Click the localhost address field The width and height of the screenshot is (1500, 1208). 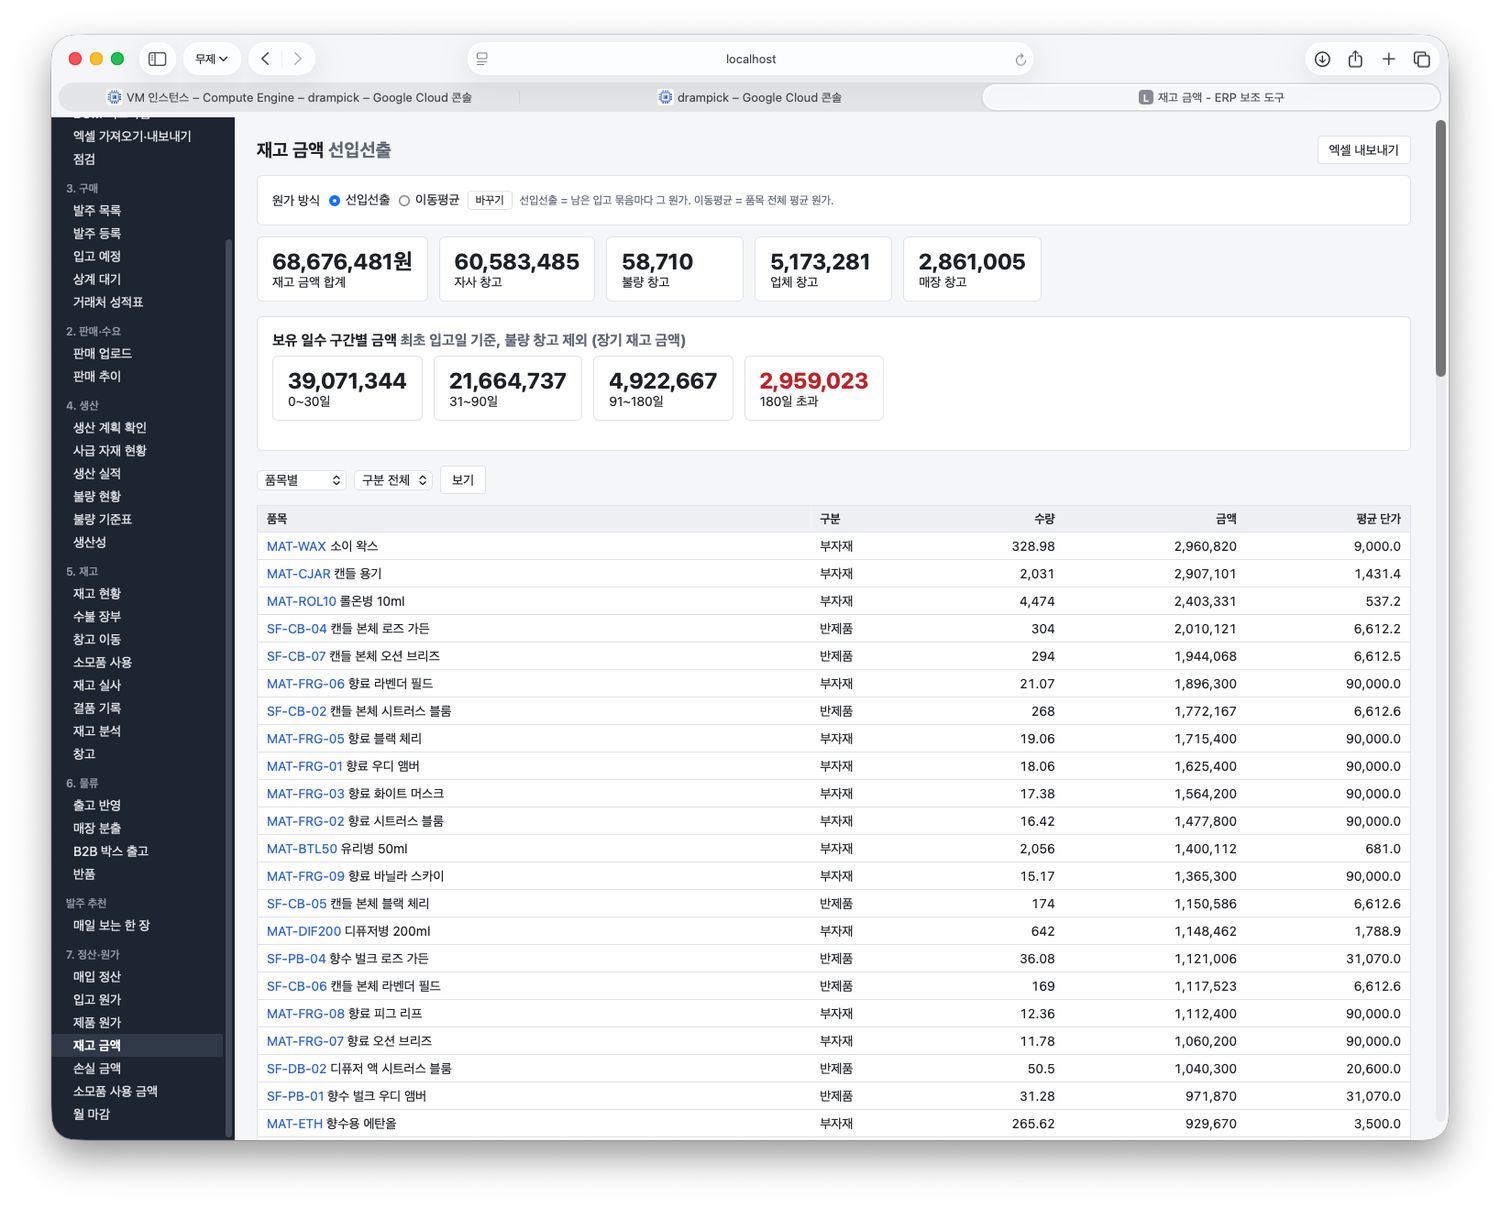[751, 59]
